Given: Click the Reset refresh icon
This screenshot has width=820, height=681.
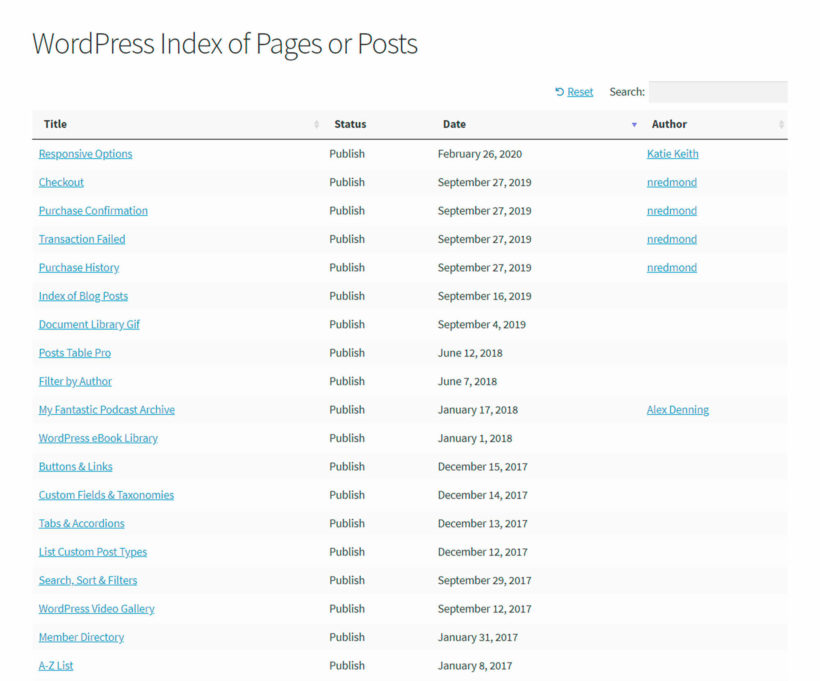Looking at the screenshot, I should tap(558, 91).
